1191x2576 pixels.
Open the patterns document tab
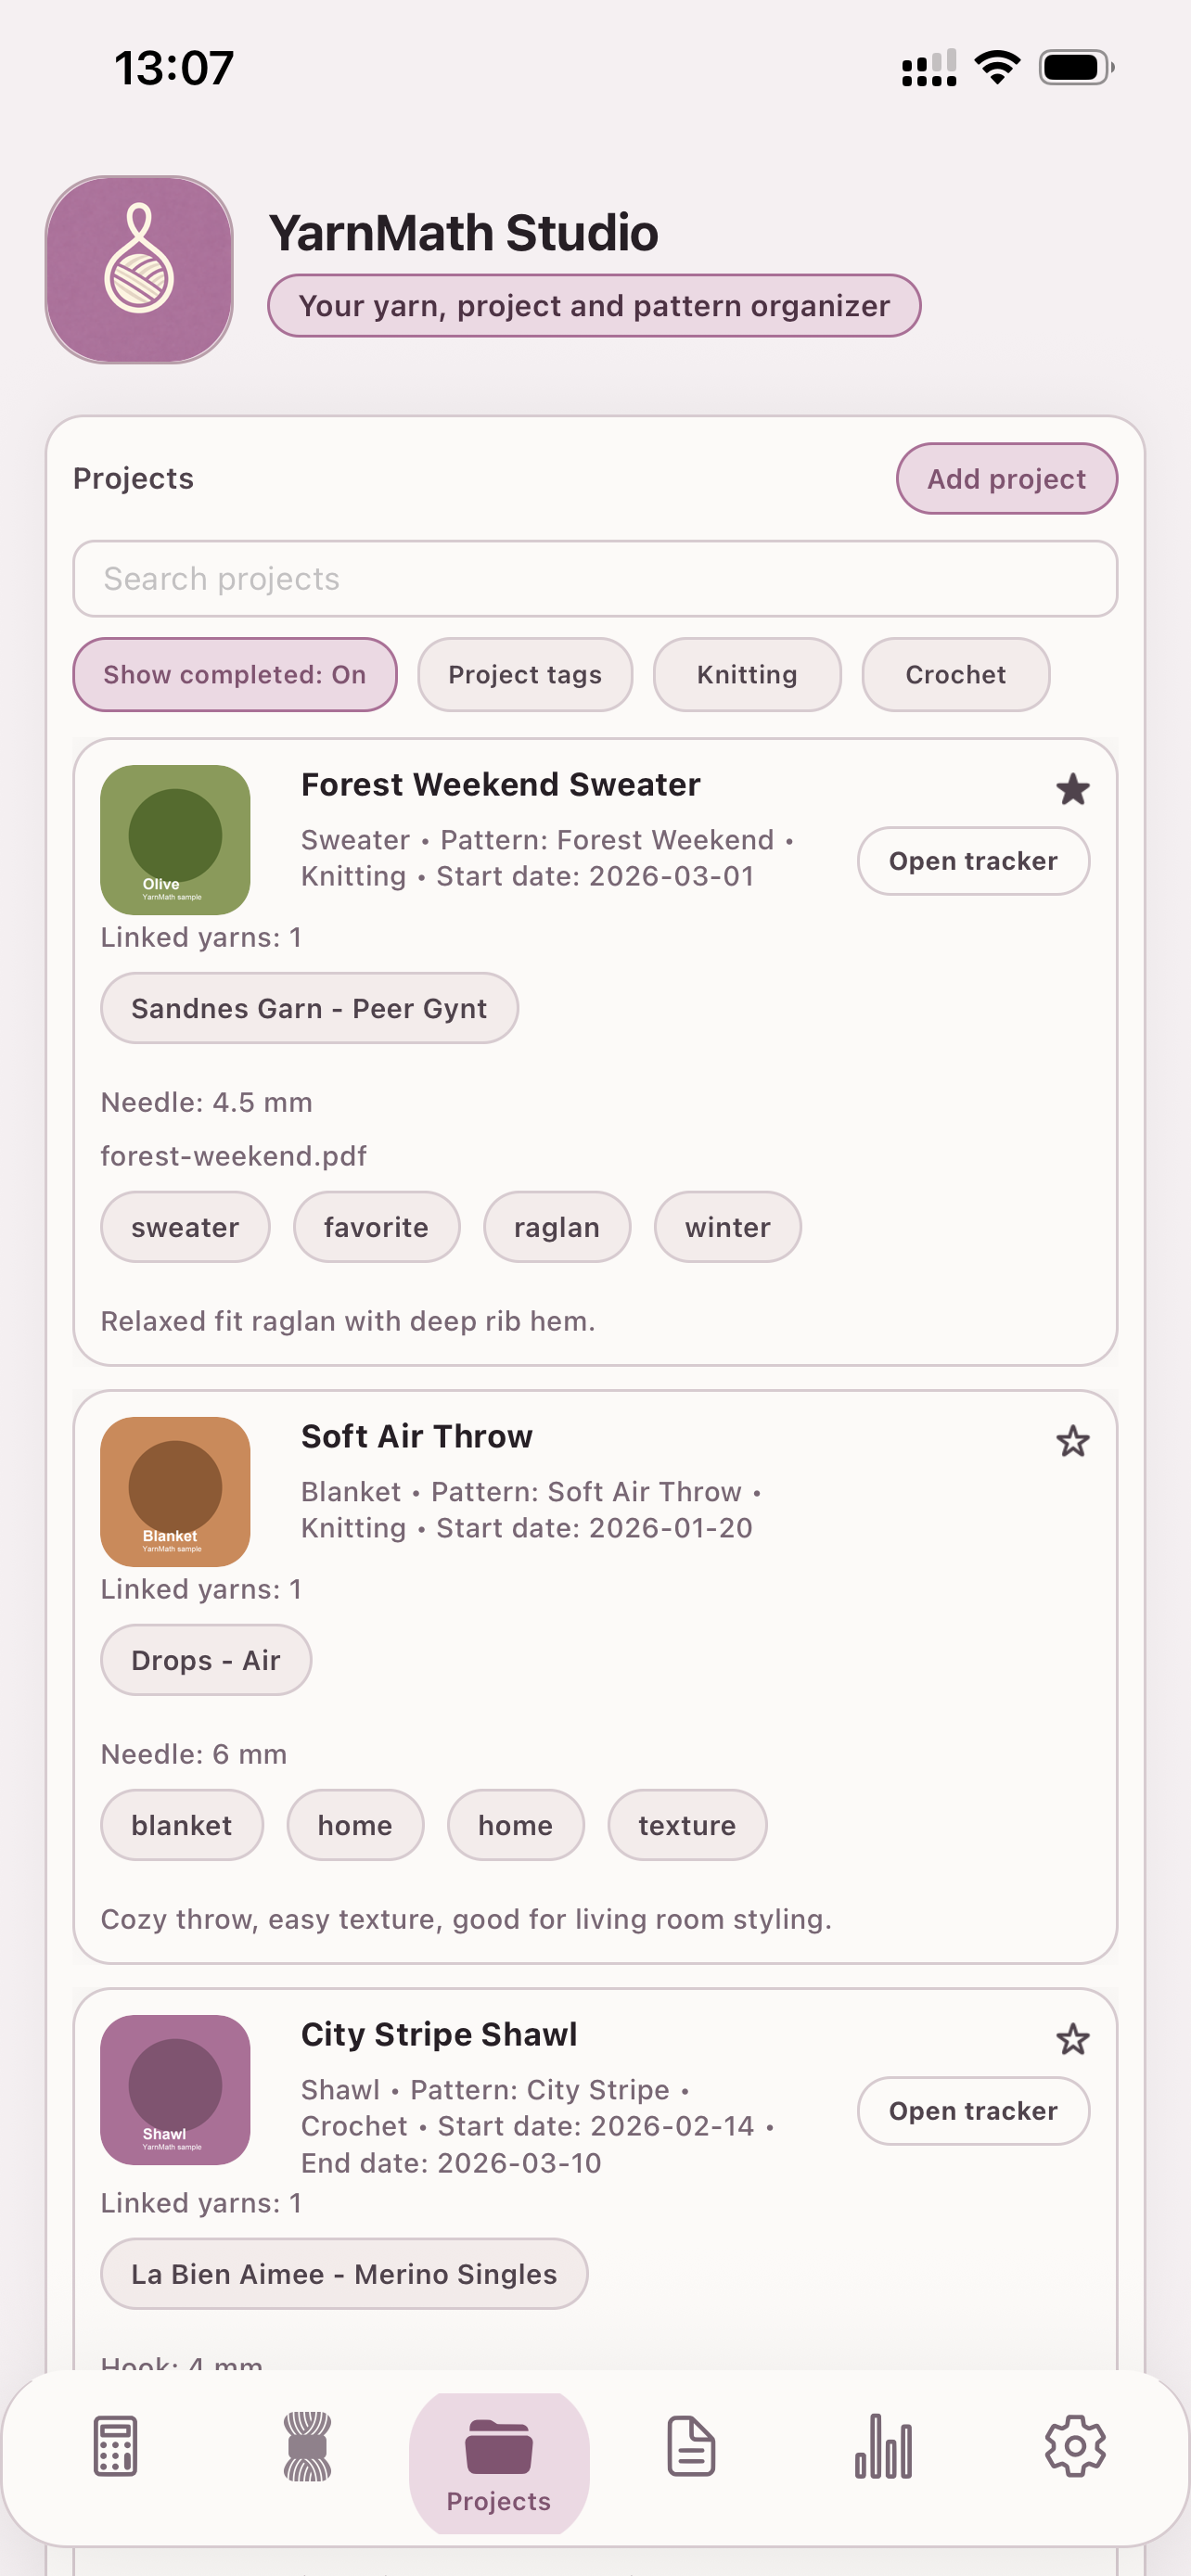tap(691, 2446)
